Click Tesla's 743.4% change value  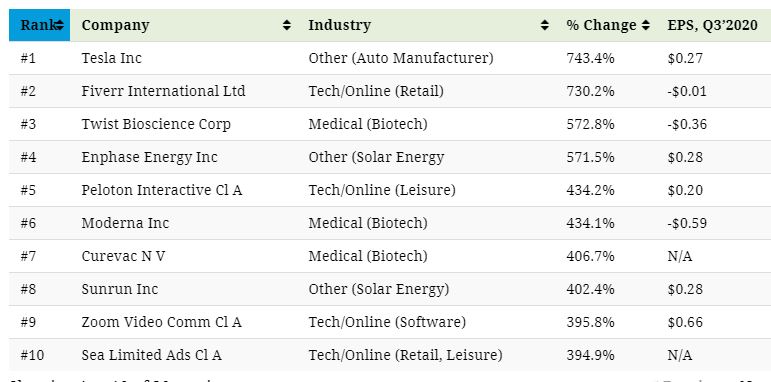[590, 58]
